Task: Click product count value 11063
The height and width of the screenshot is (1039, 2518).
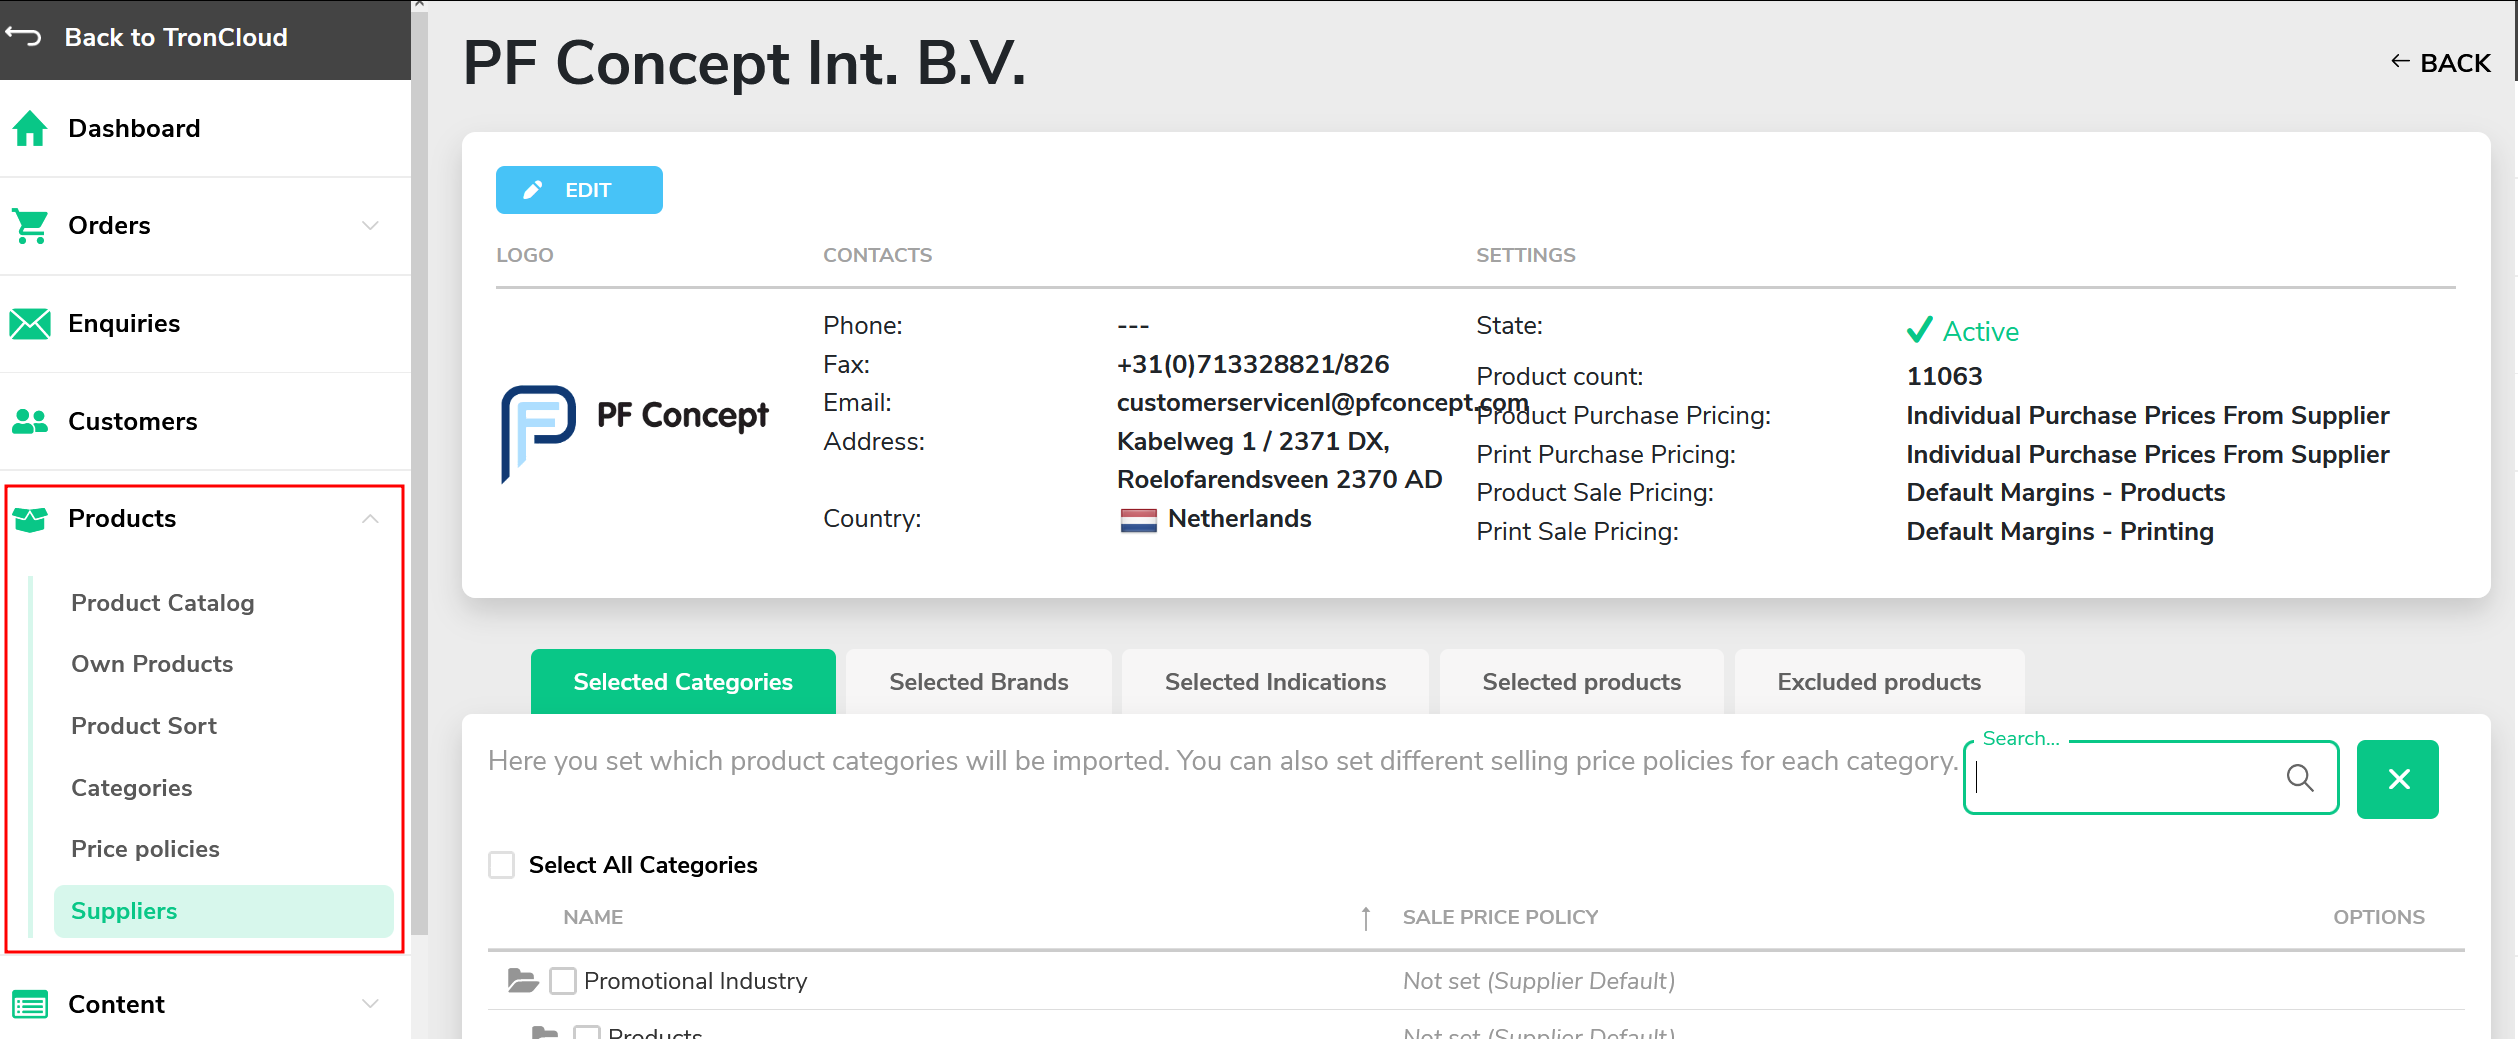Action: pyautogui.click(x=1944, y=376)
